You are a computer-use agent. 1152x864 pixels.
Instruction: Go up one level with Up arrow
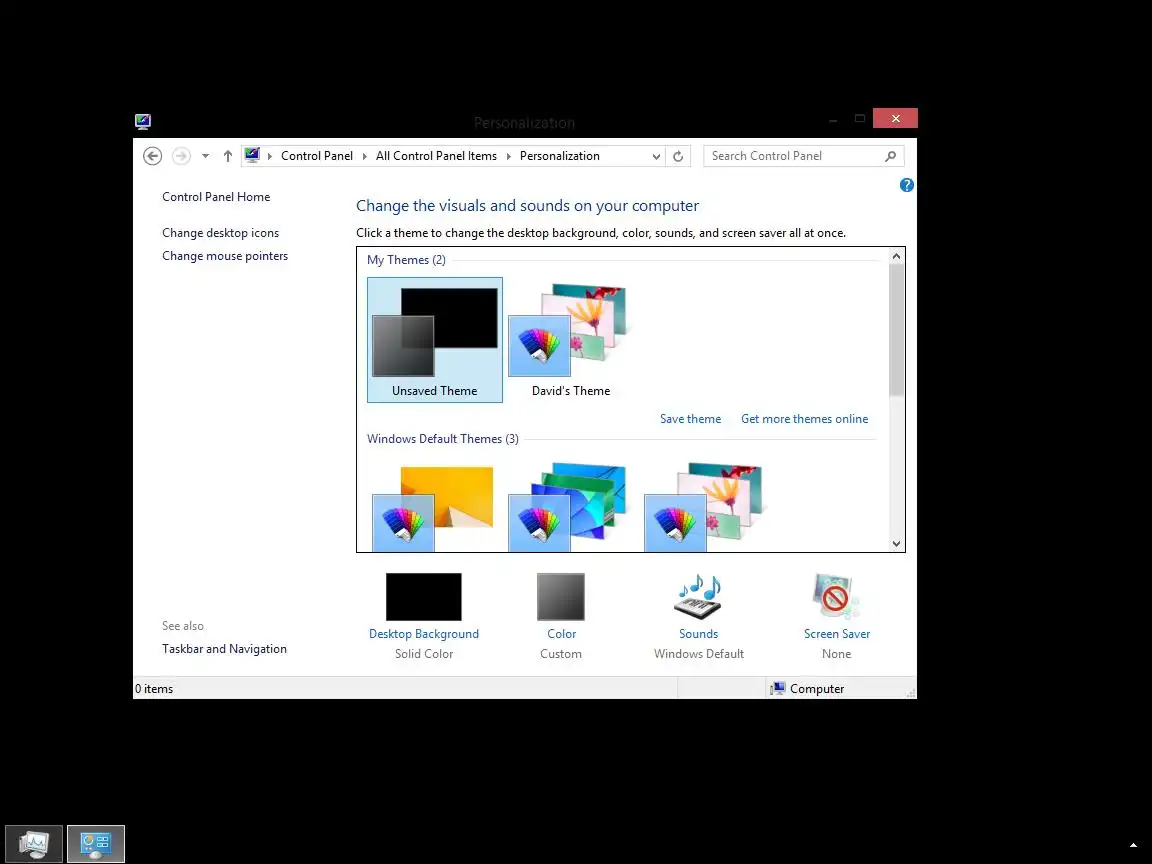pyautogui.click(x=228, y=156)
